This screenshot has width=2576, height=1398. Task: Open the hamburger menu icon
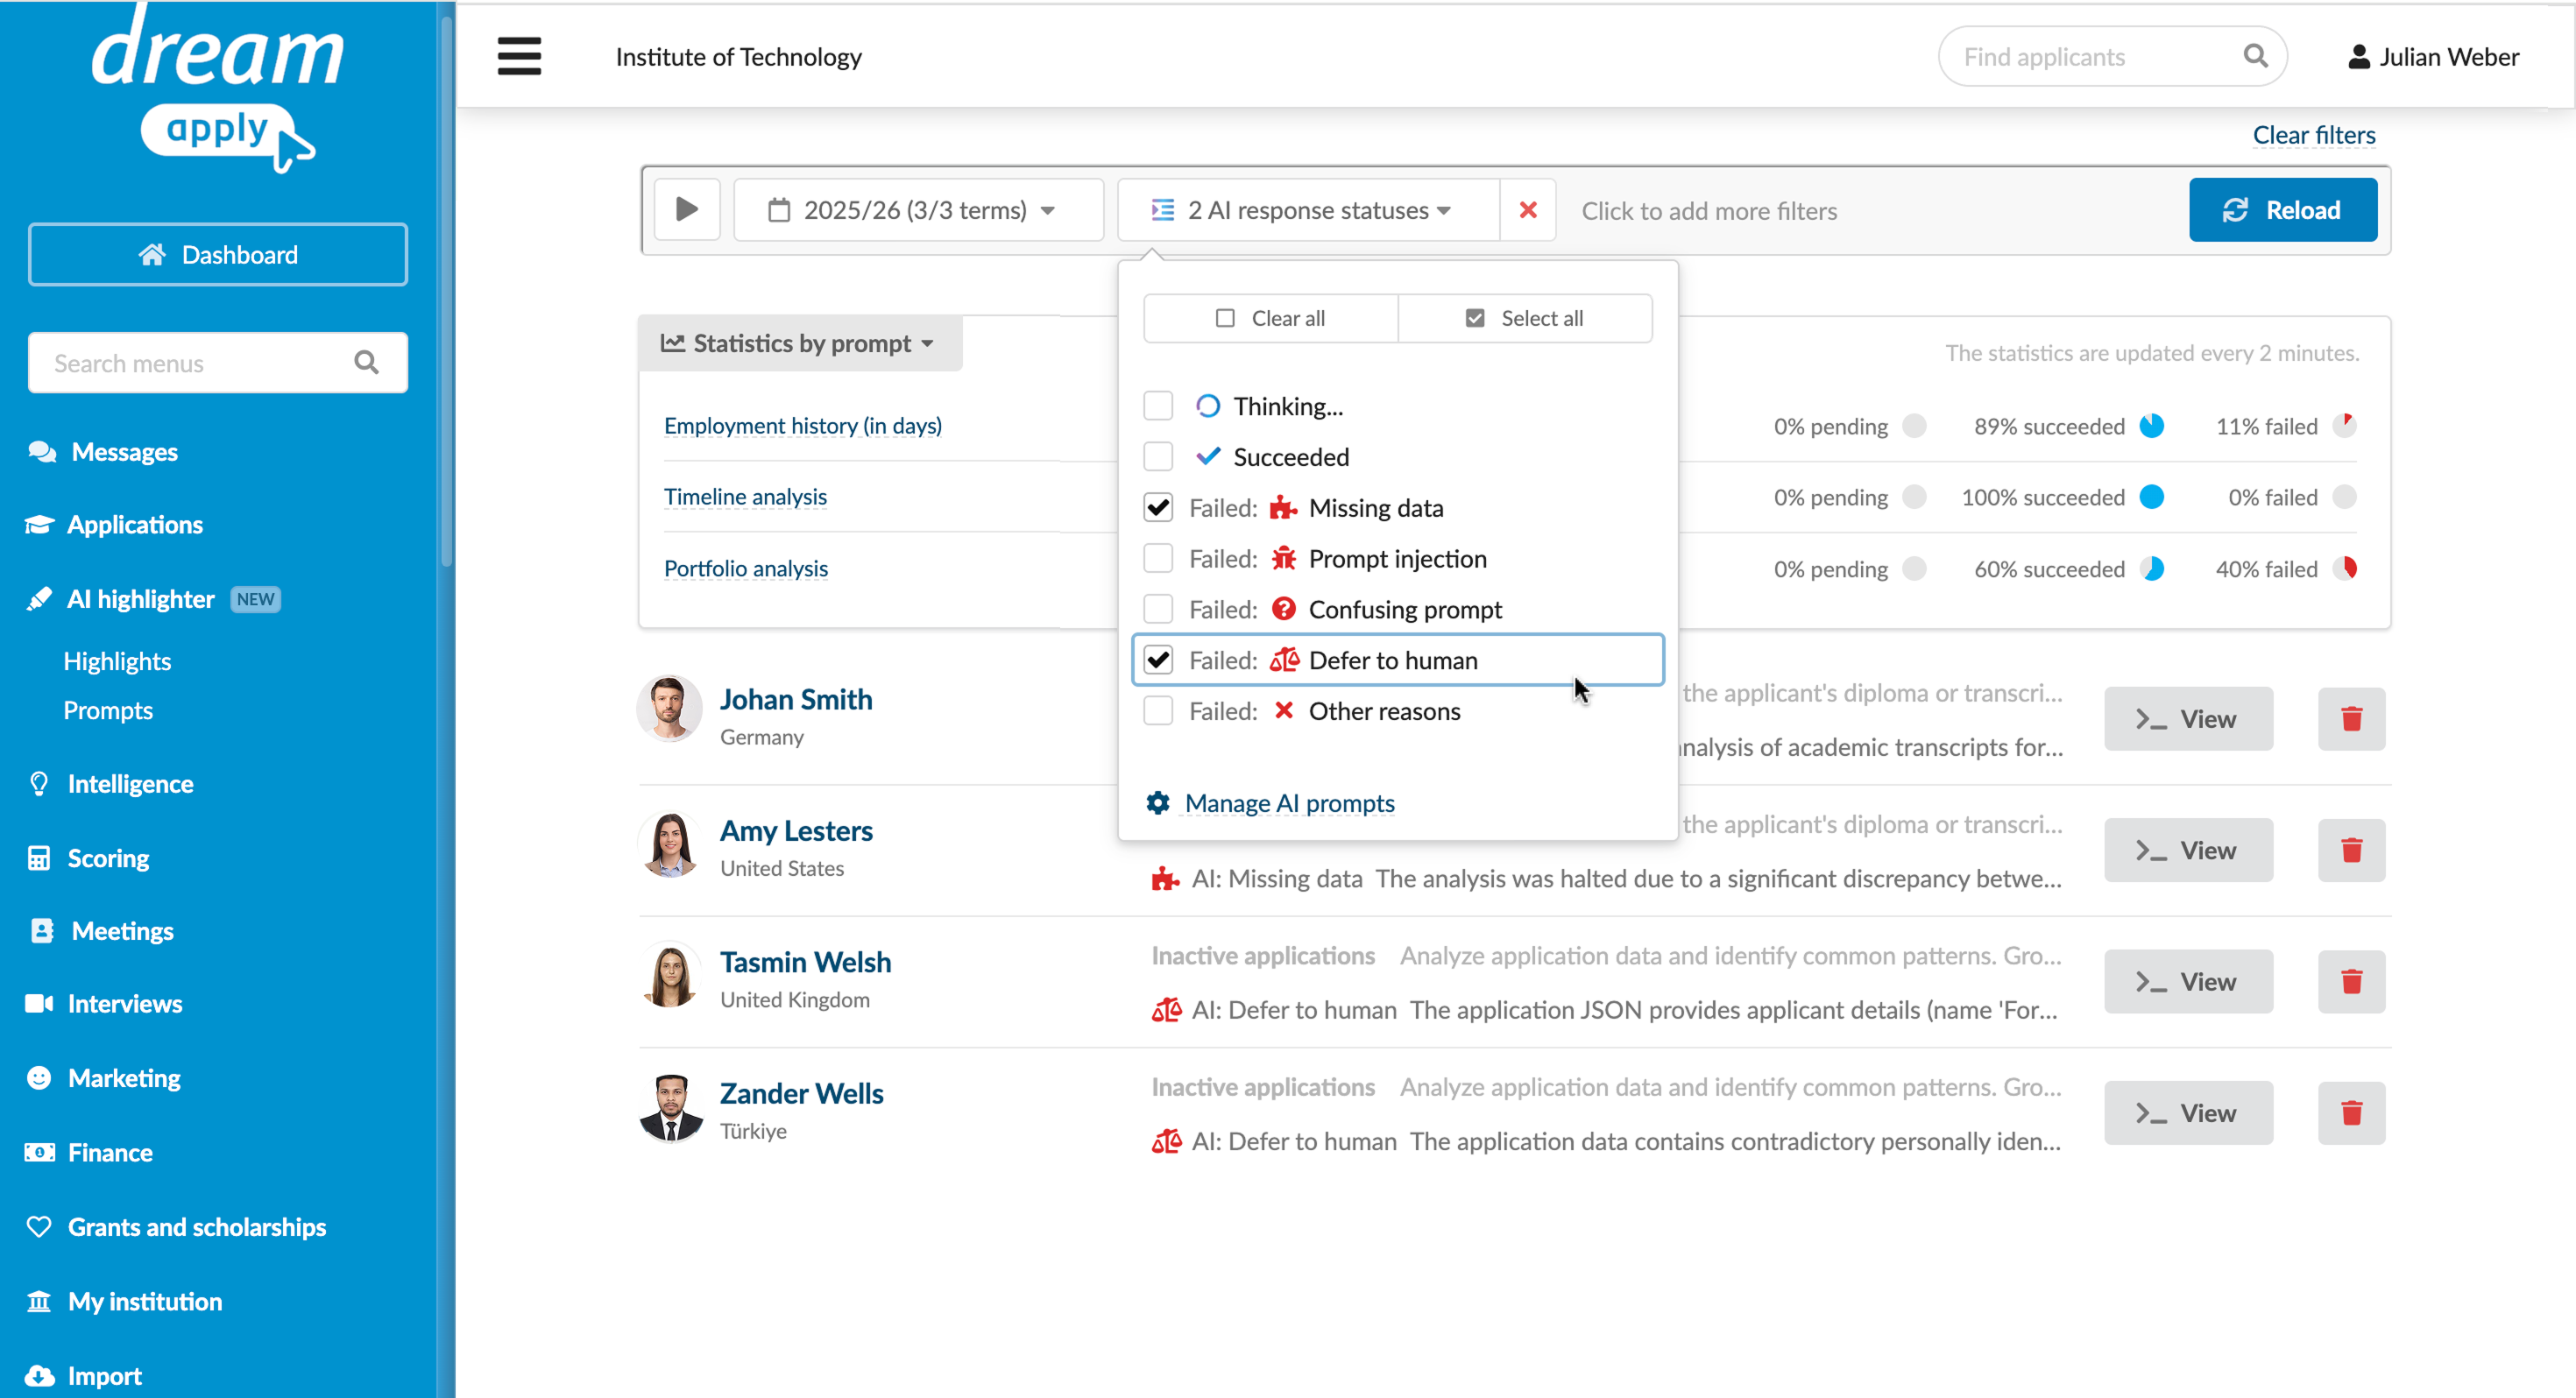point(519,56)
